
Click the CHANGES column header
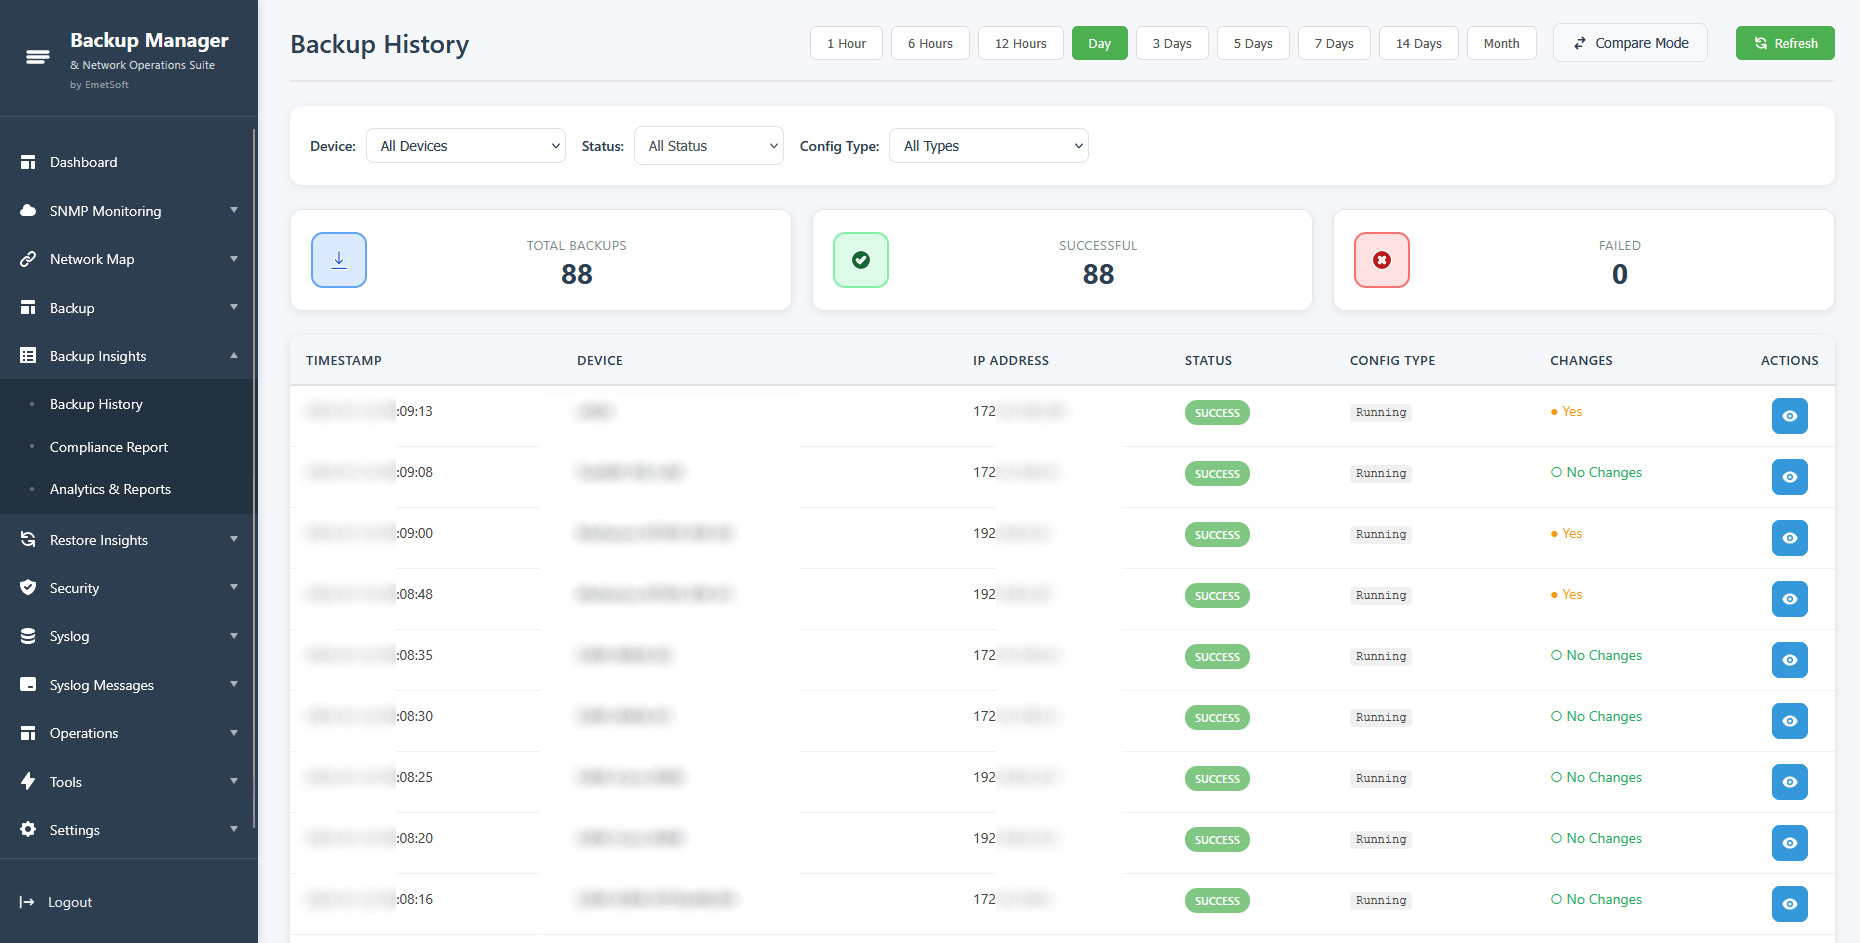click(1581, 360)
